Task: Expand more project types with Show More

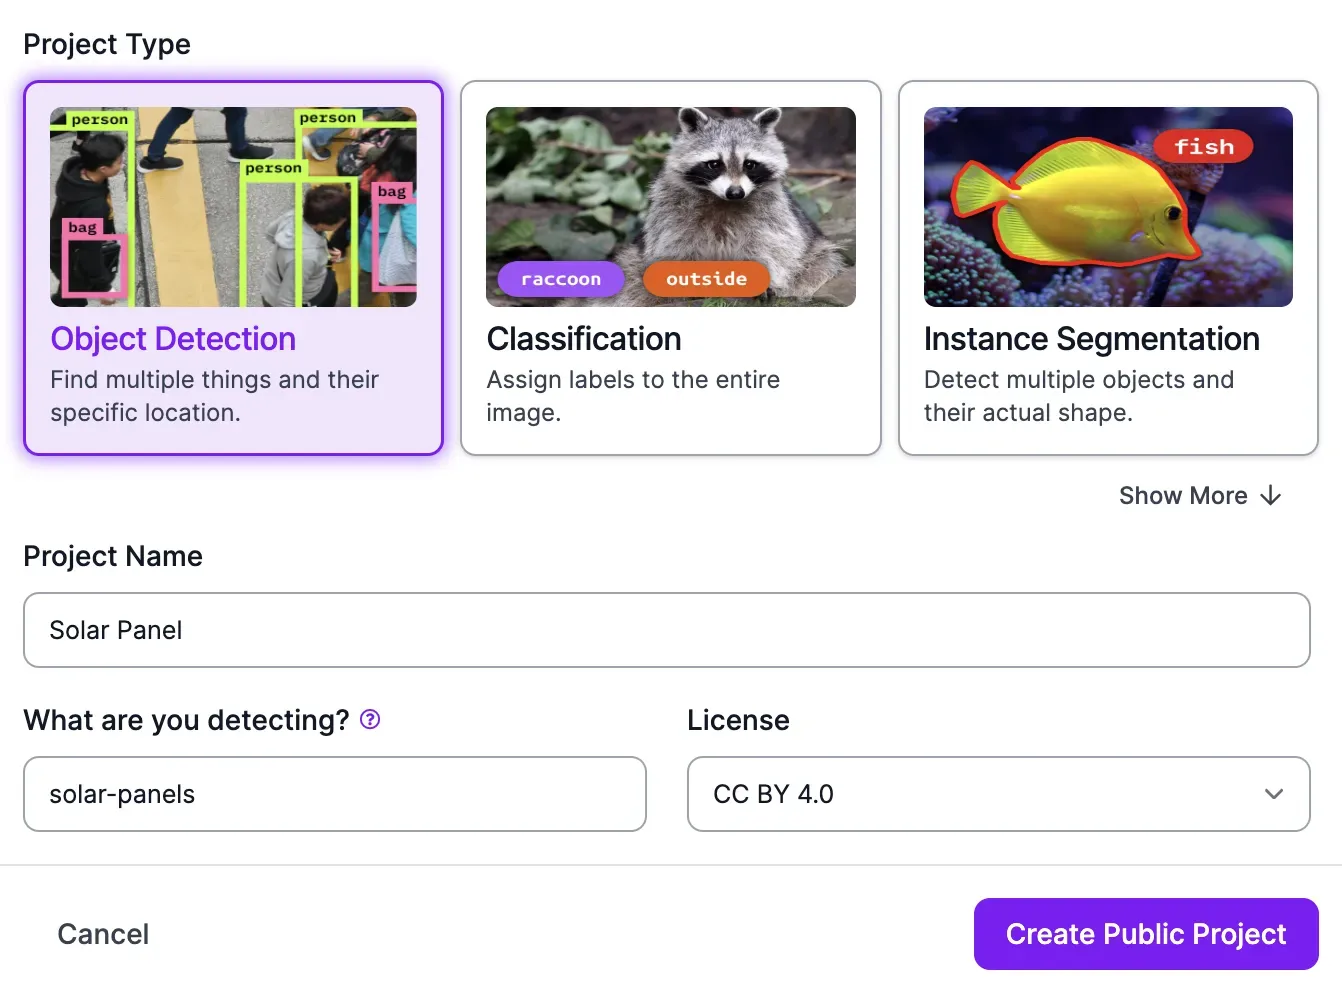Action: click(1183, 496)
